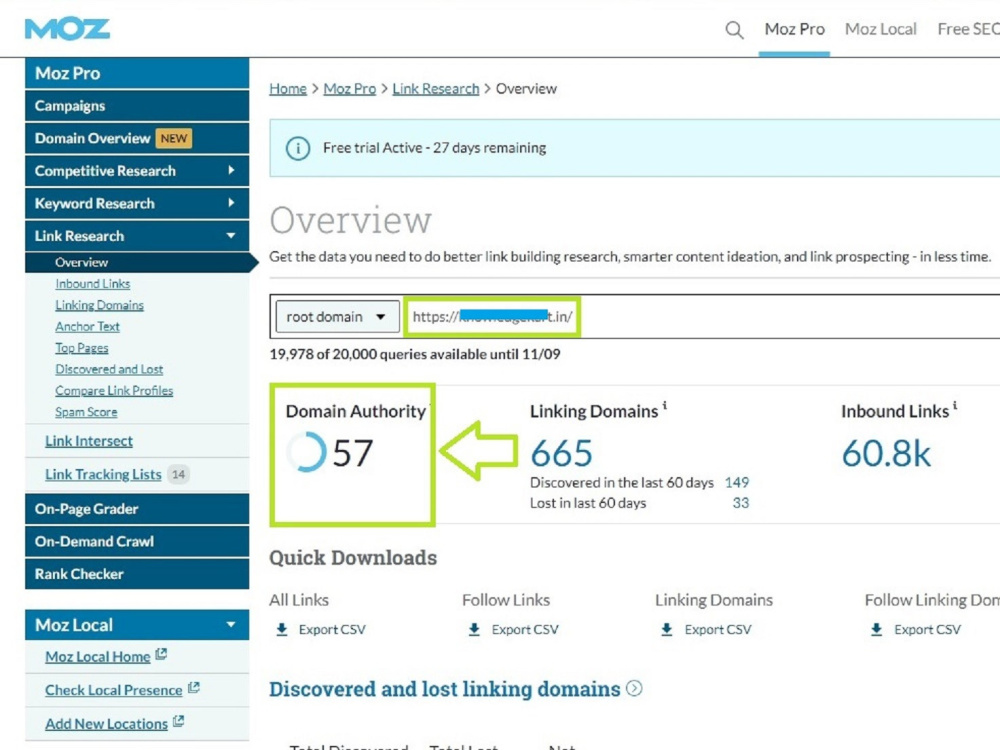Open the search magnifier icon
Image resolution: width=1000 pixels, height=750 pixels.
coord(734,29)
